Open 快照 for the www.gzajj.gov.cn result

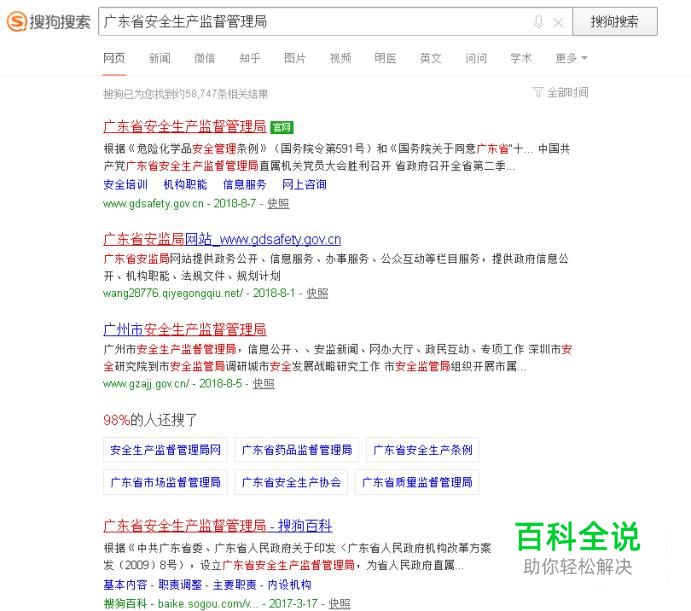(264, 384)
